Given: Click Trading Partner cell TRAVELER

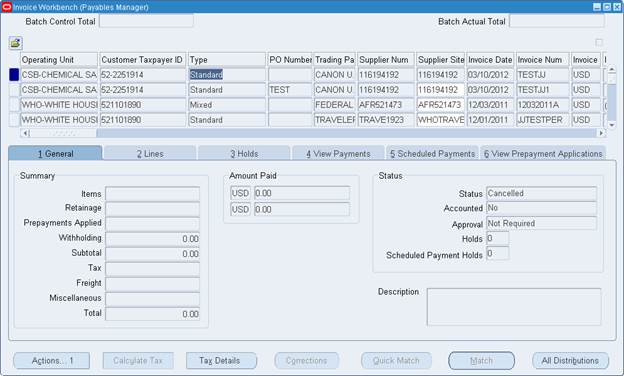Looking at the screenshot, I should point(334,120).
